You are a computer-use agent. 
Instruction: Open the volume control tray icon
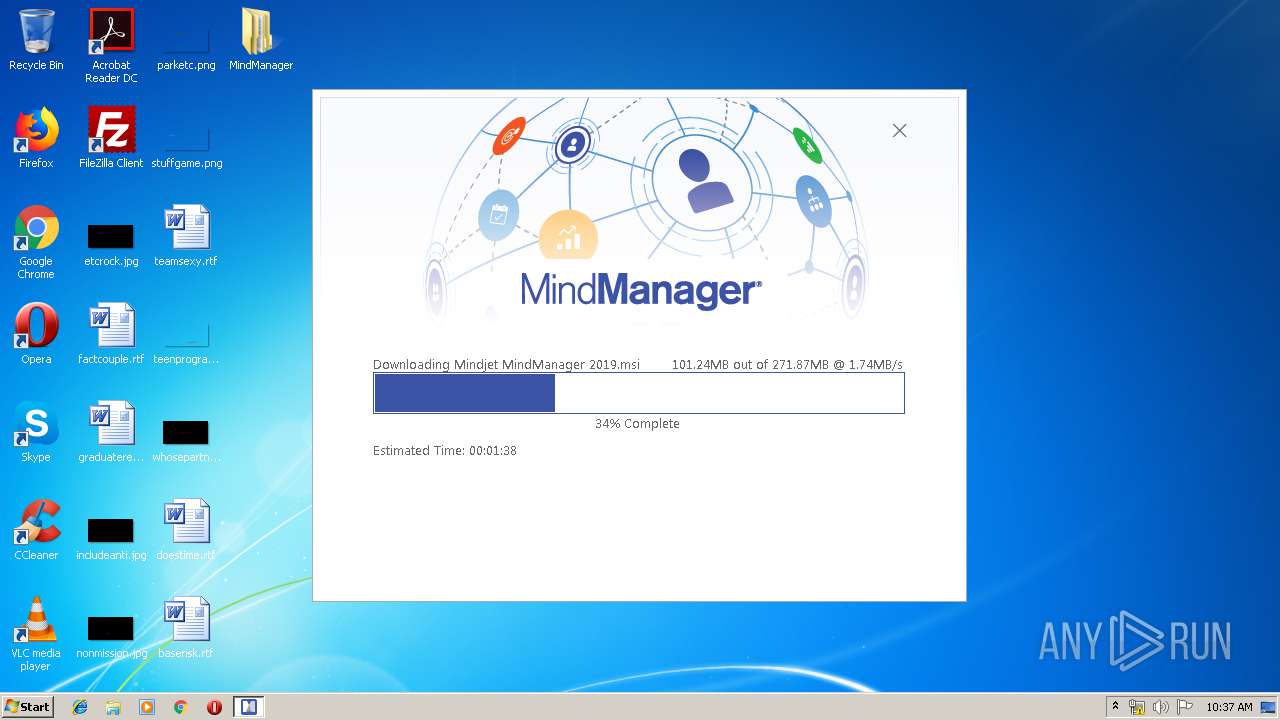(1160, 707)
